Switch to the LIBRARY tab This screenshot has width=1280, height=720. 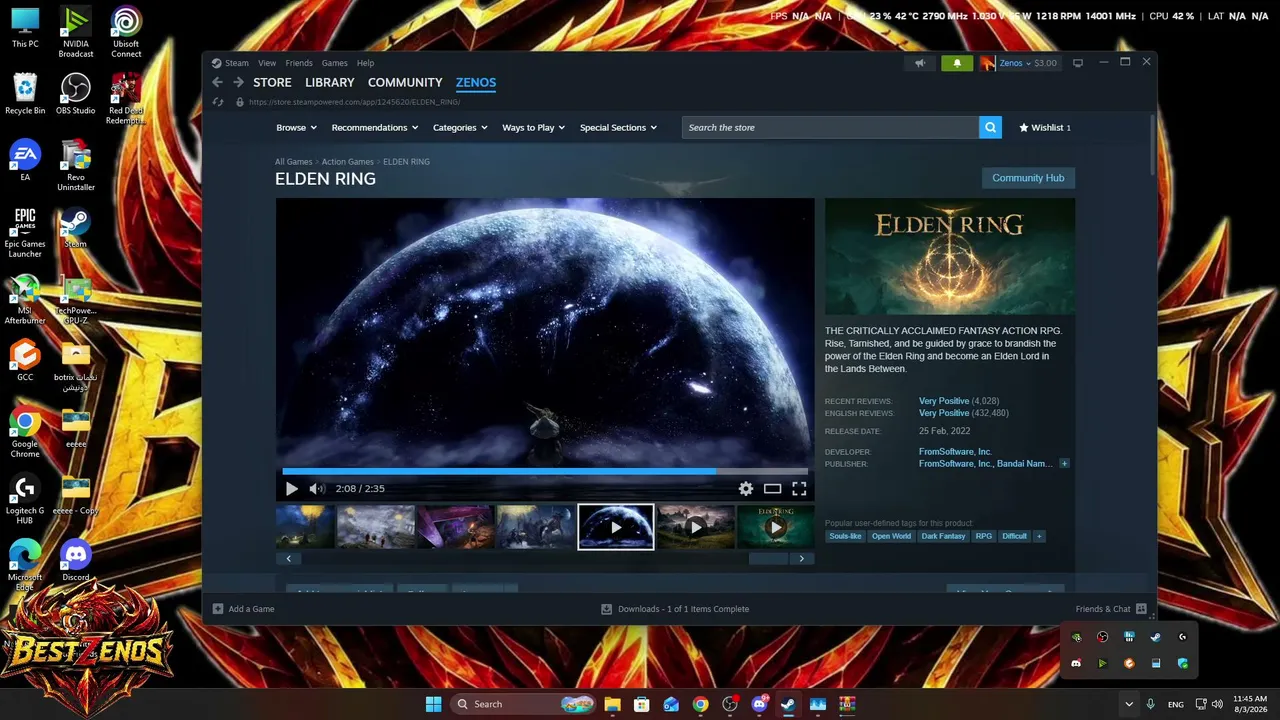pyautogui.click(x=330, y=83)
